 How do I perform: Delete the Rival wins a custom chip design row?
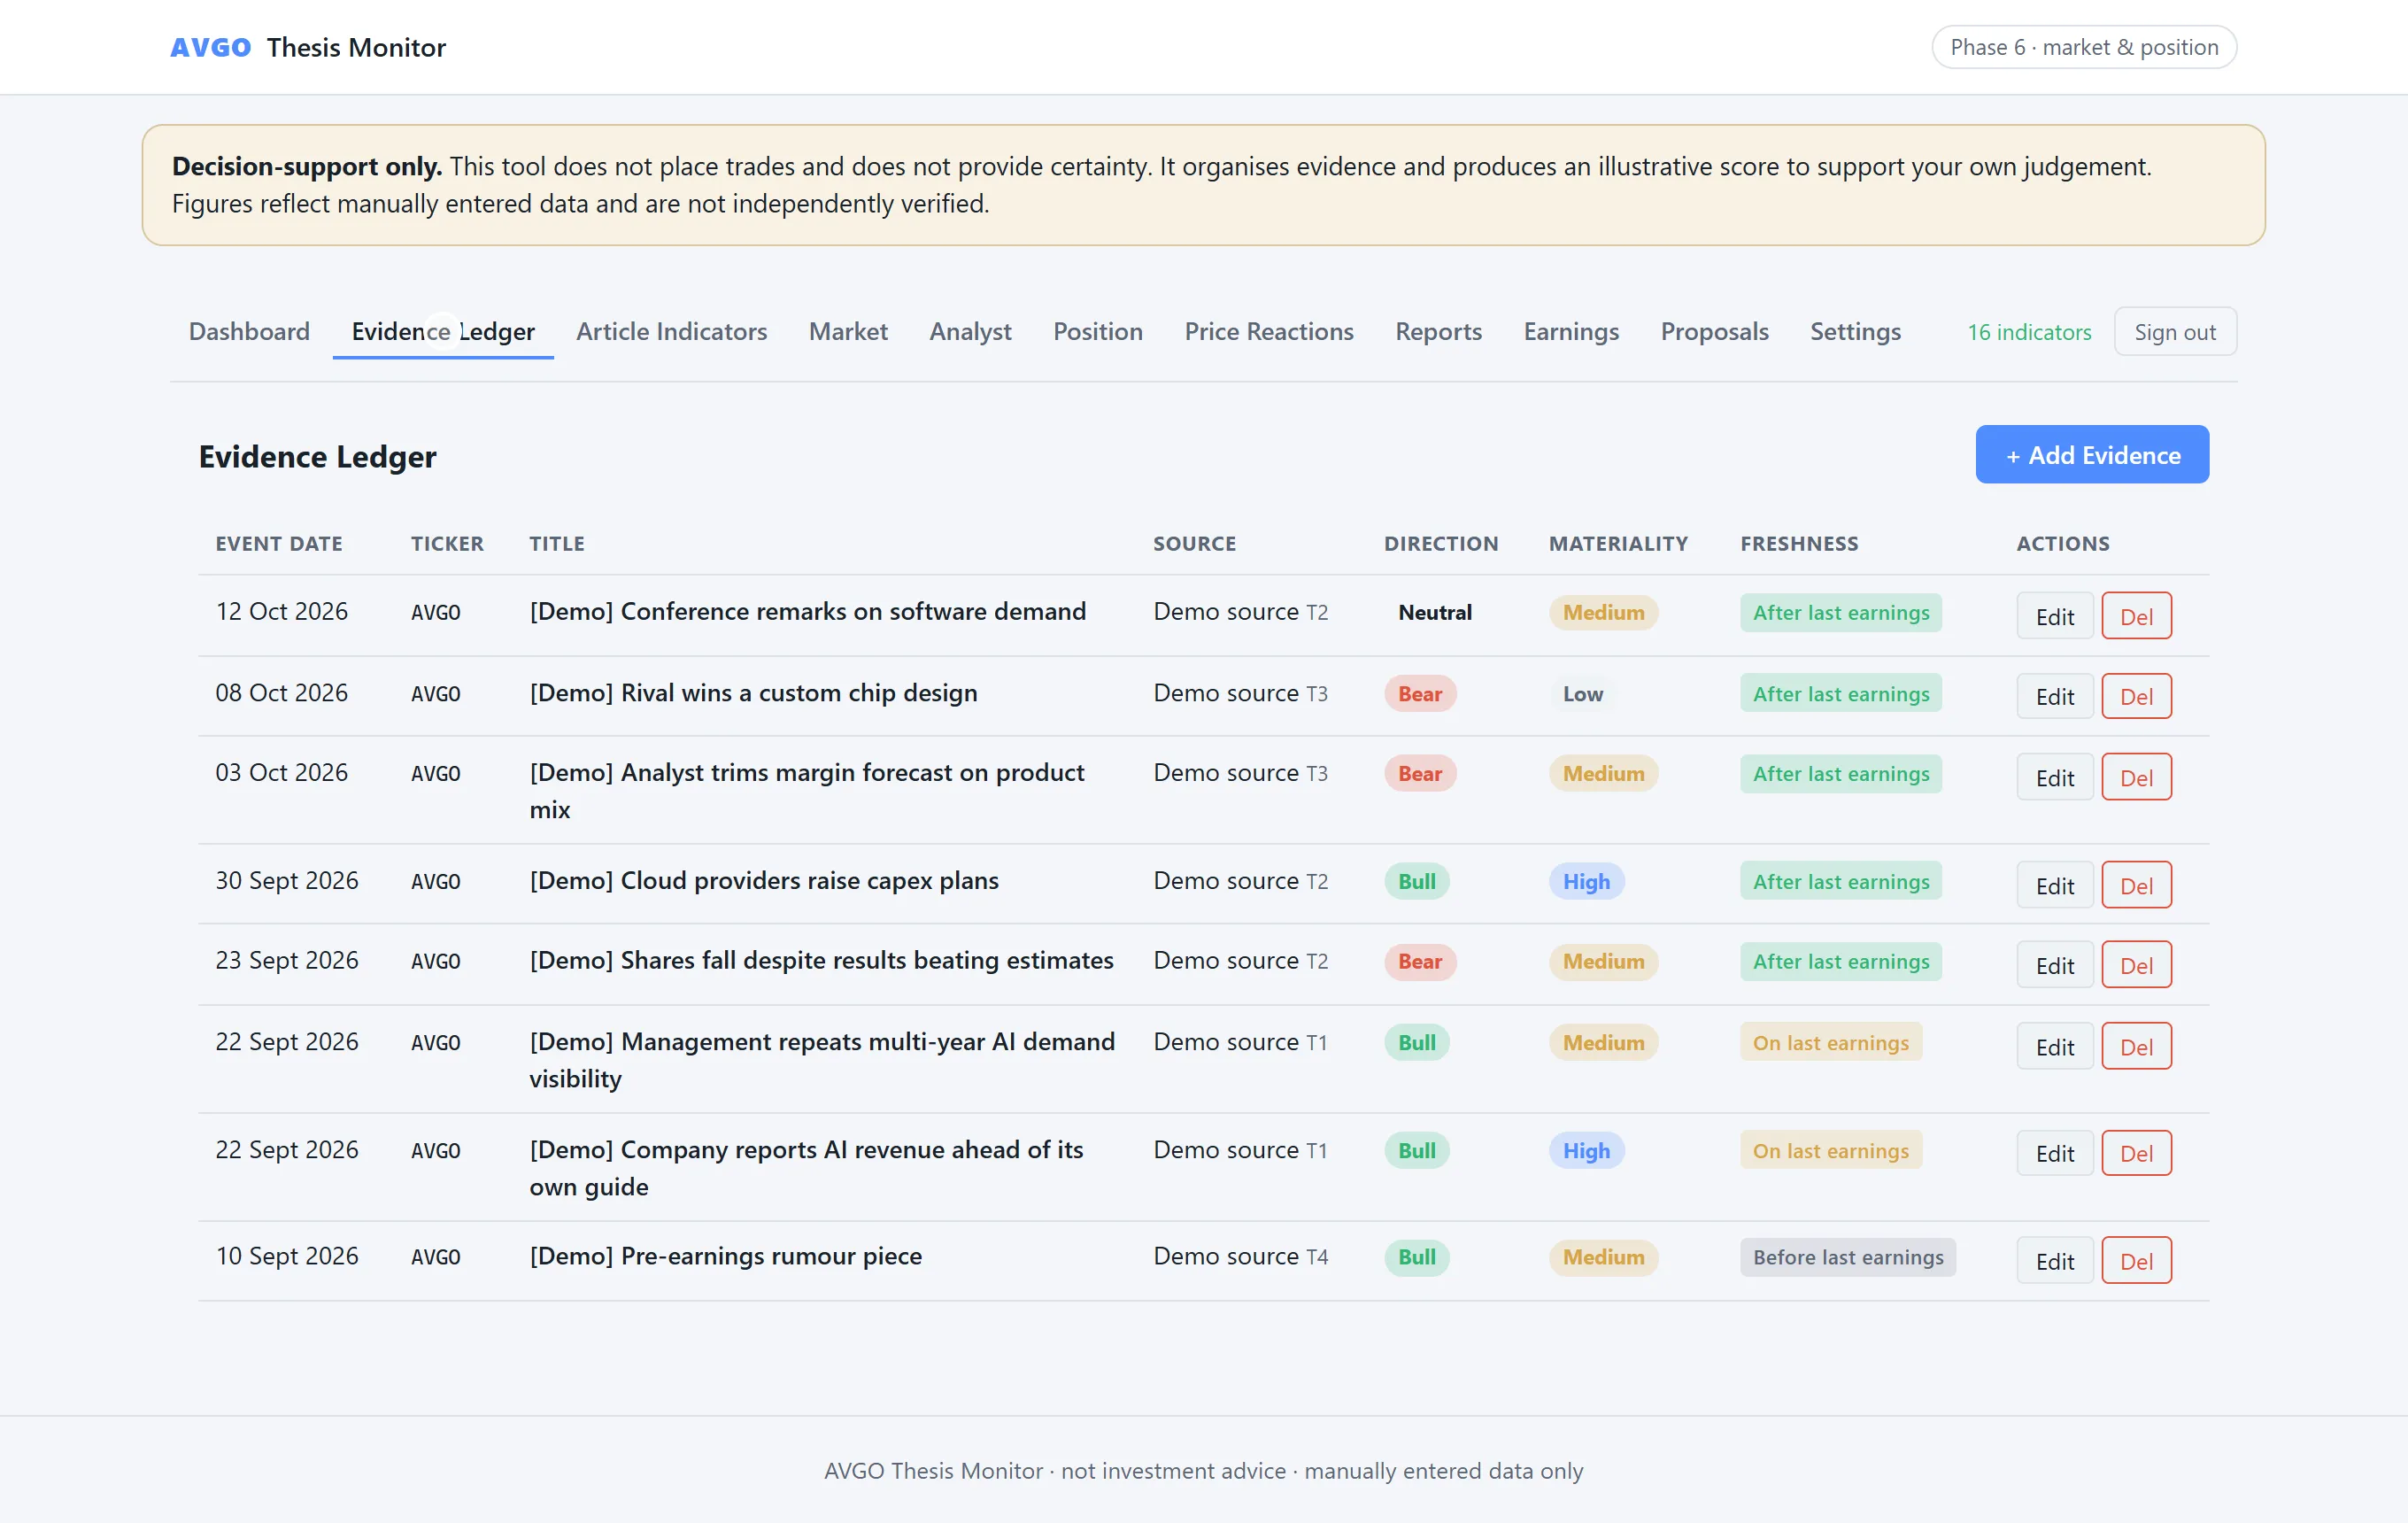pos(2136,696)
